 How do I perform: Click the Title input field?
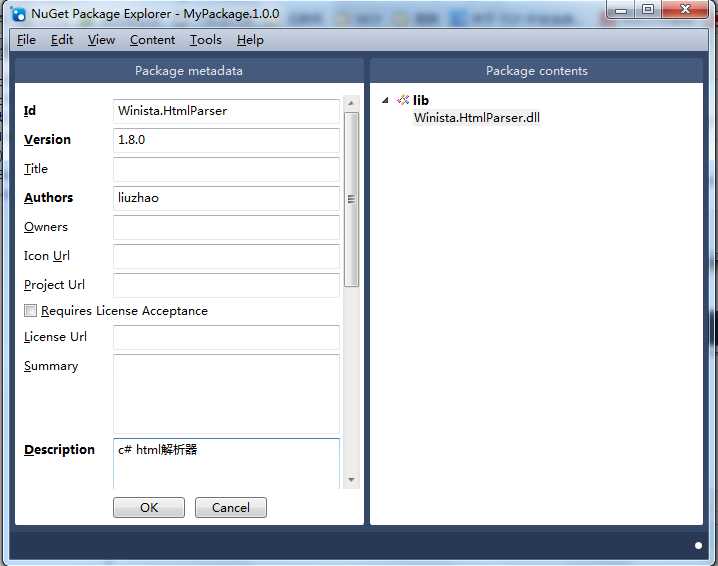[226, 169]
